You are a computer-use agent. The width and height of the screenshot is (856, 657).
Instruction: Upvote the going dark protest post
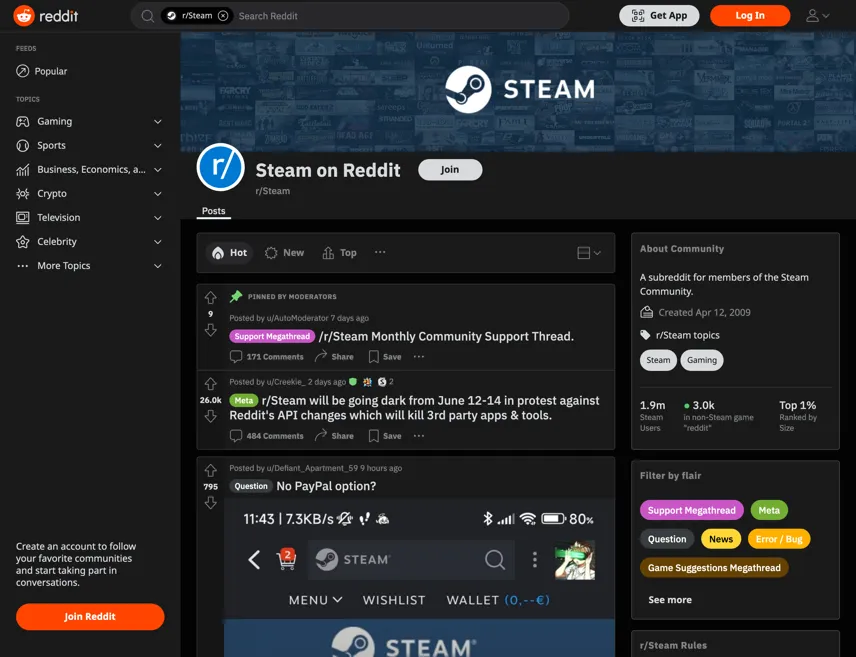[x=211, y=384]
